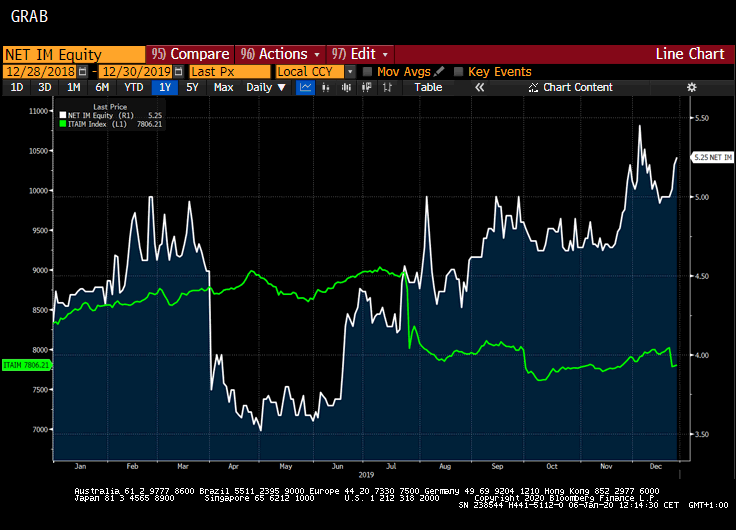Edit moving averages with pencil icon
The image size is (736, 530).
pos(439,72)
